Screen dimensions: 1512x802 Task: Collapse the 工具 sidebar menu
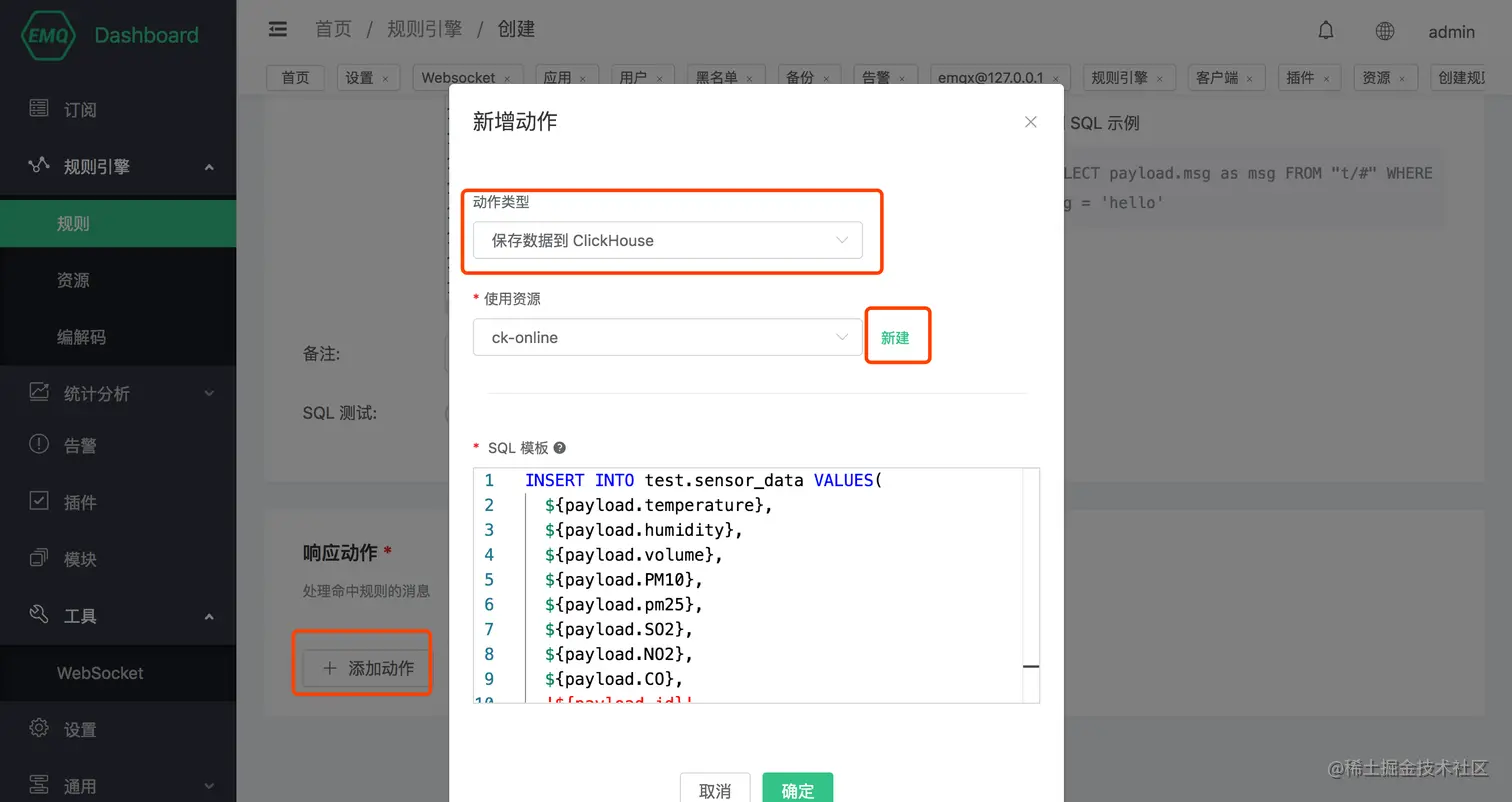209,617
